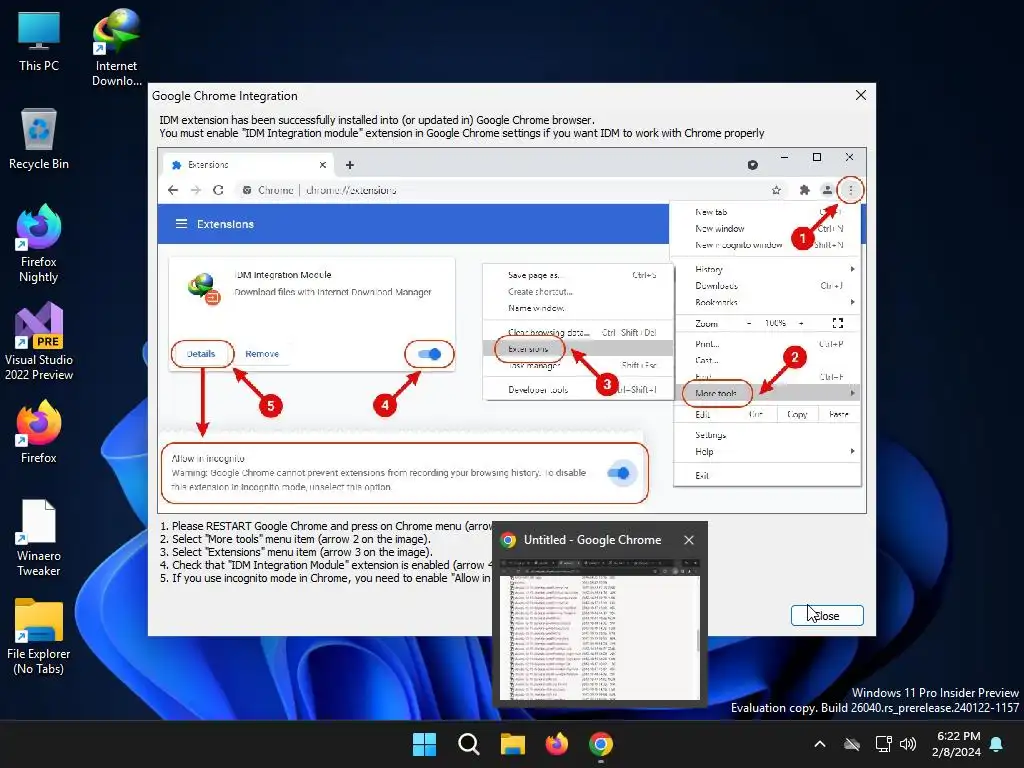Select the Extensions tab in the illustrated Chrome

coord(248,165)
